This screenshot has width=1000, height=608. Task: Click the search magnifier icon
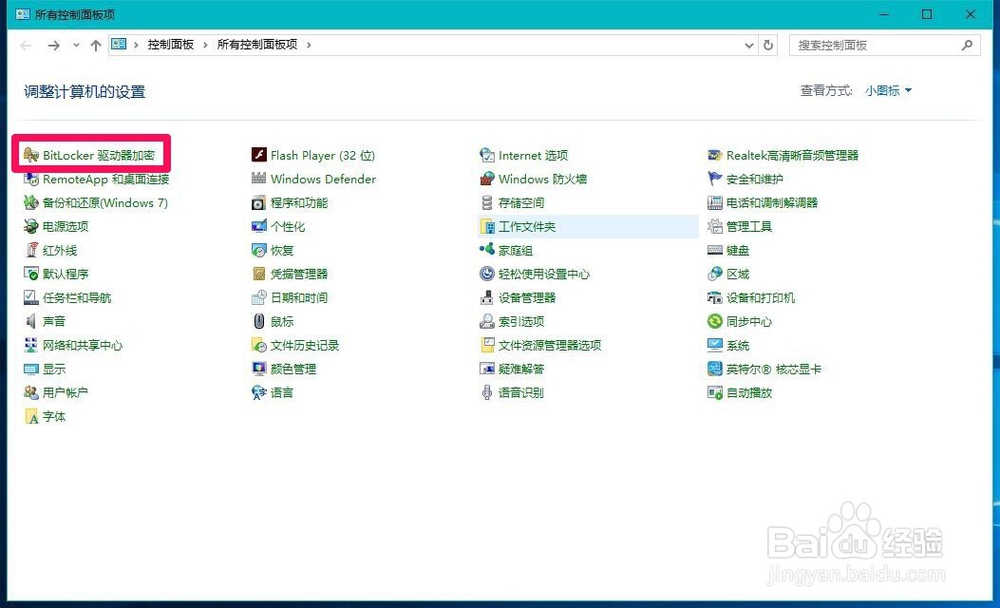pos(967,45)
